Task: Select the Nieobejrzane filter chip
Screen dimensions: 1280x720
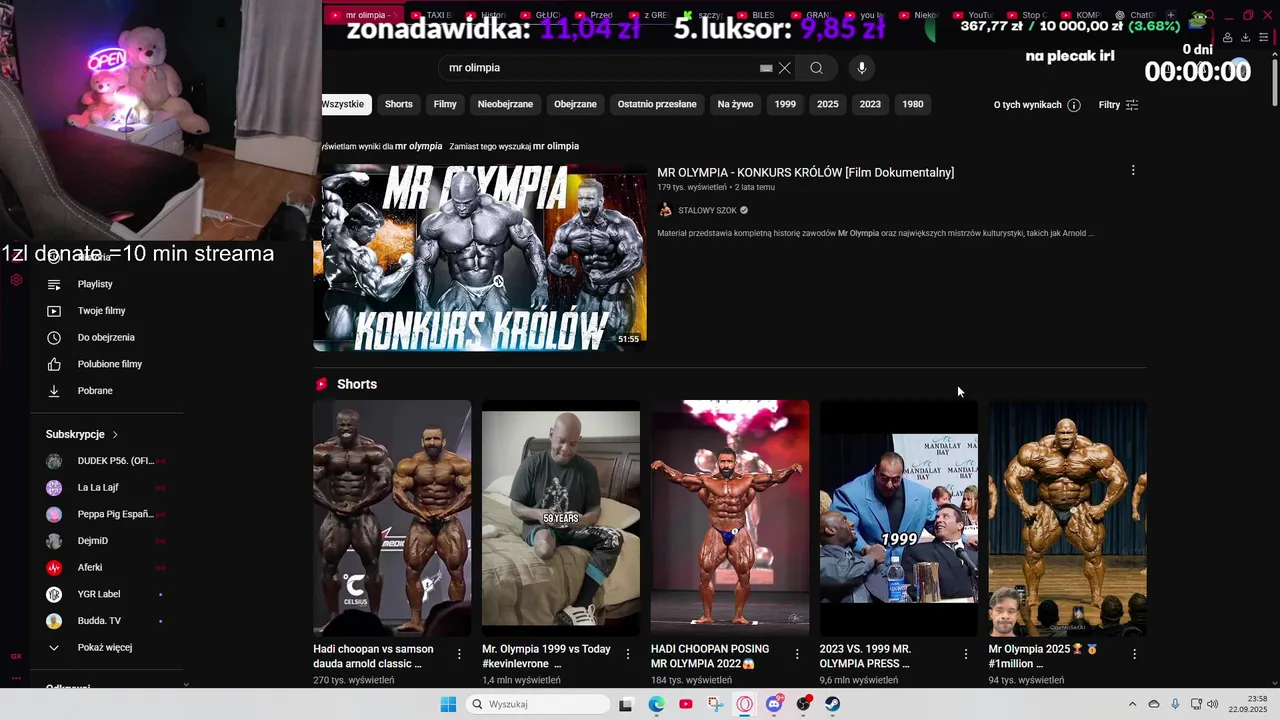Action: (x=505, y=104)
